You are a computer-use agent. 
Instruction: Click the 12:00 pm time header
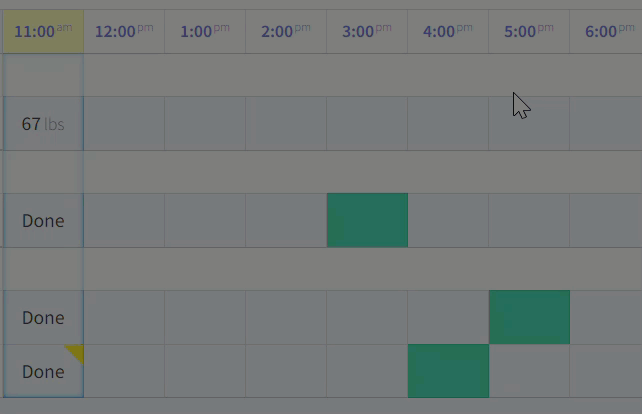point(124,31)
